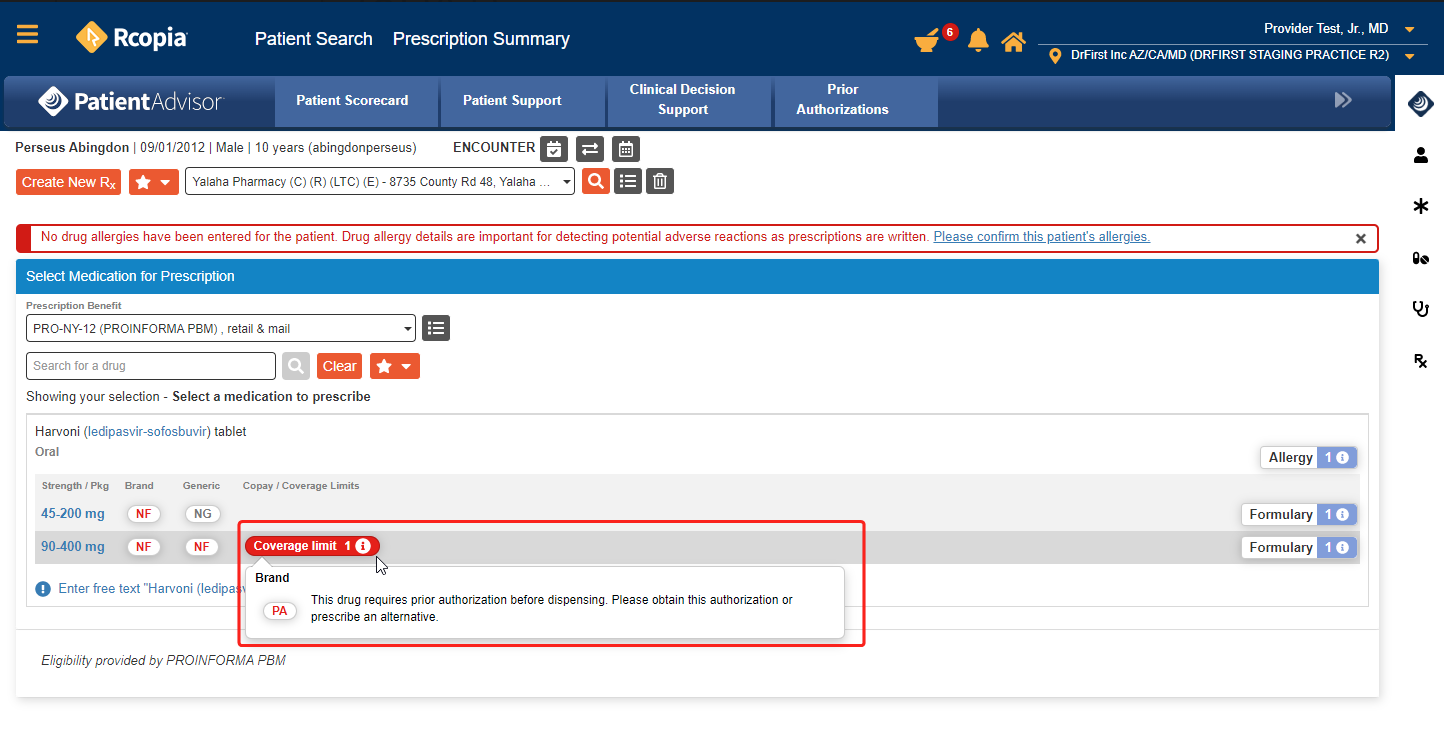Image resolution: width=1444 pixels, height=741 pixels.
Task: Click the NG generic badge for 45-200 mg
Action: point(203,514)
